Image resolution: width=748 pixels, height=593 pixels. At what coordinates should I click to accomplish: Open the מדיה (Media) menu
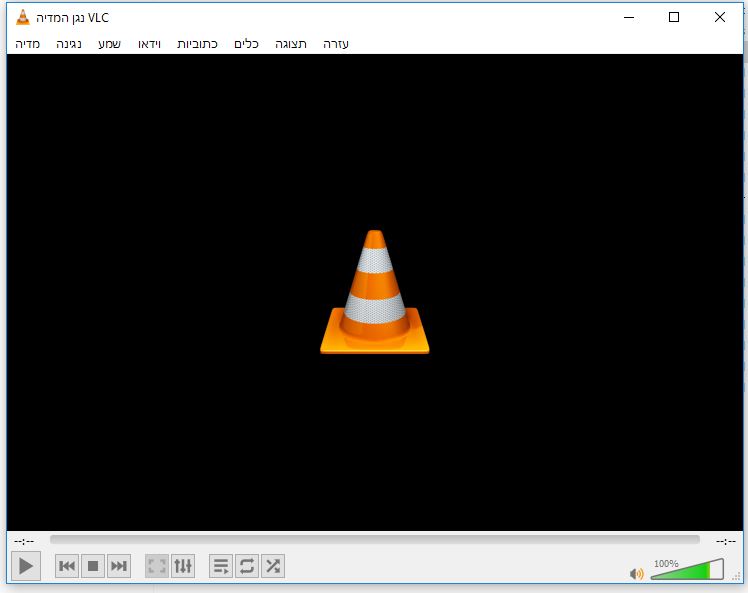[27, 44]
